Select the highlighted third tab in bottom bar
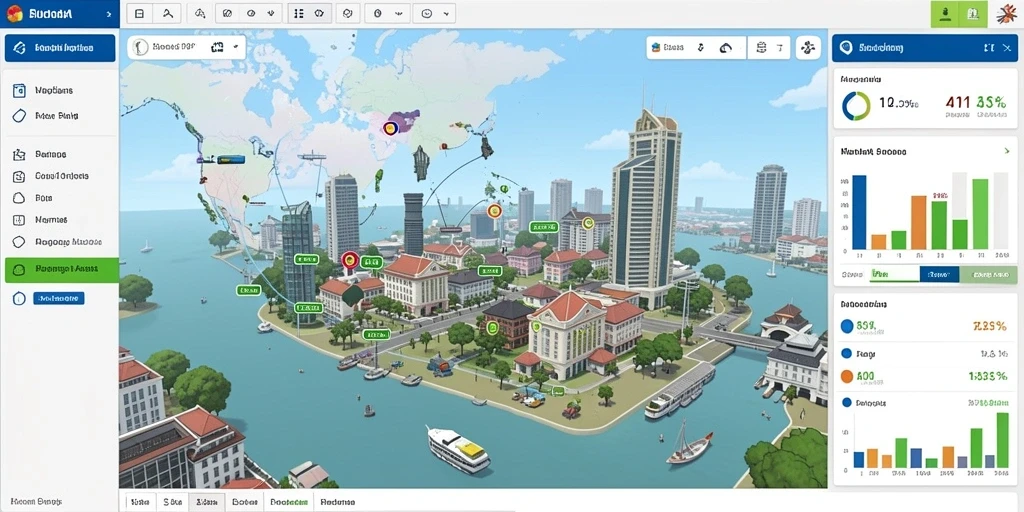Screen dimensions: 1024x512 207,502
